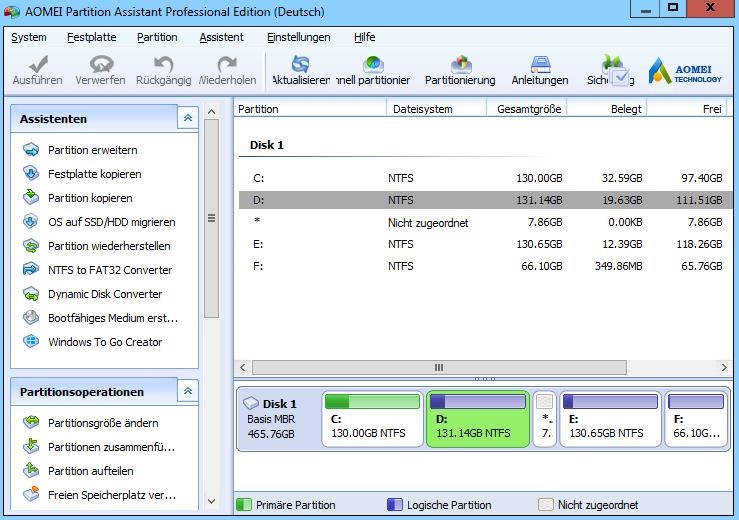Viewport: 739px width, 520px height.
Task: Select the C: partition block in disk map
Action: point(372,419)
